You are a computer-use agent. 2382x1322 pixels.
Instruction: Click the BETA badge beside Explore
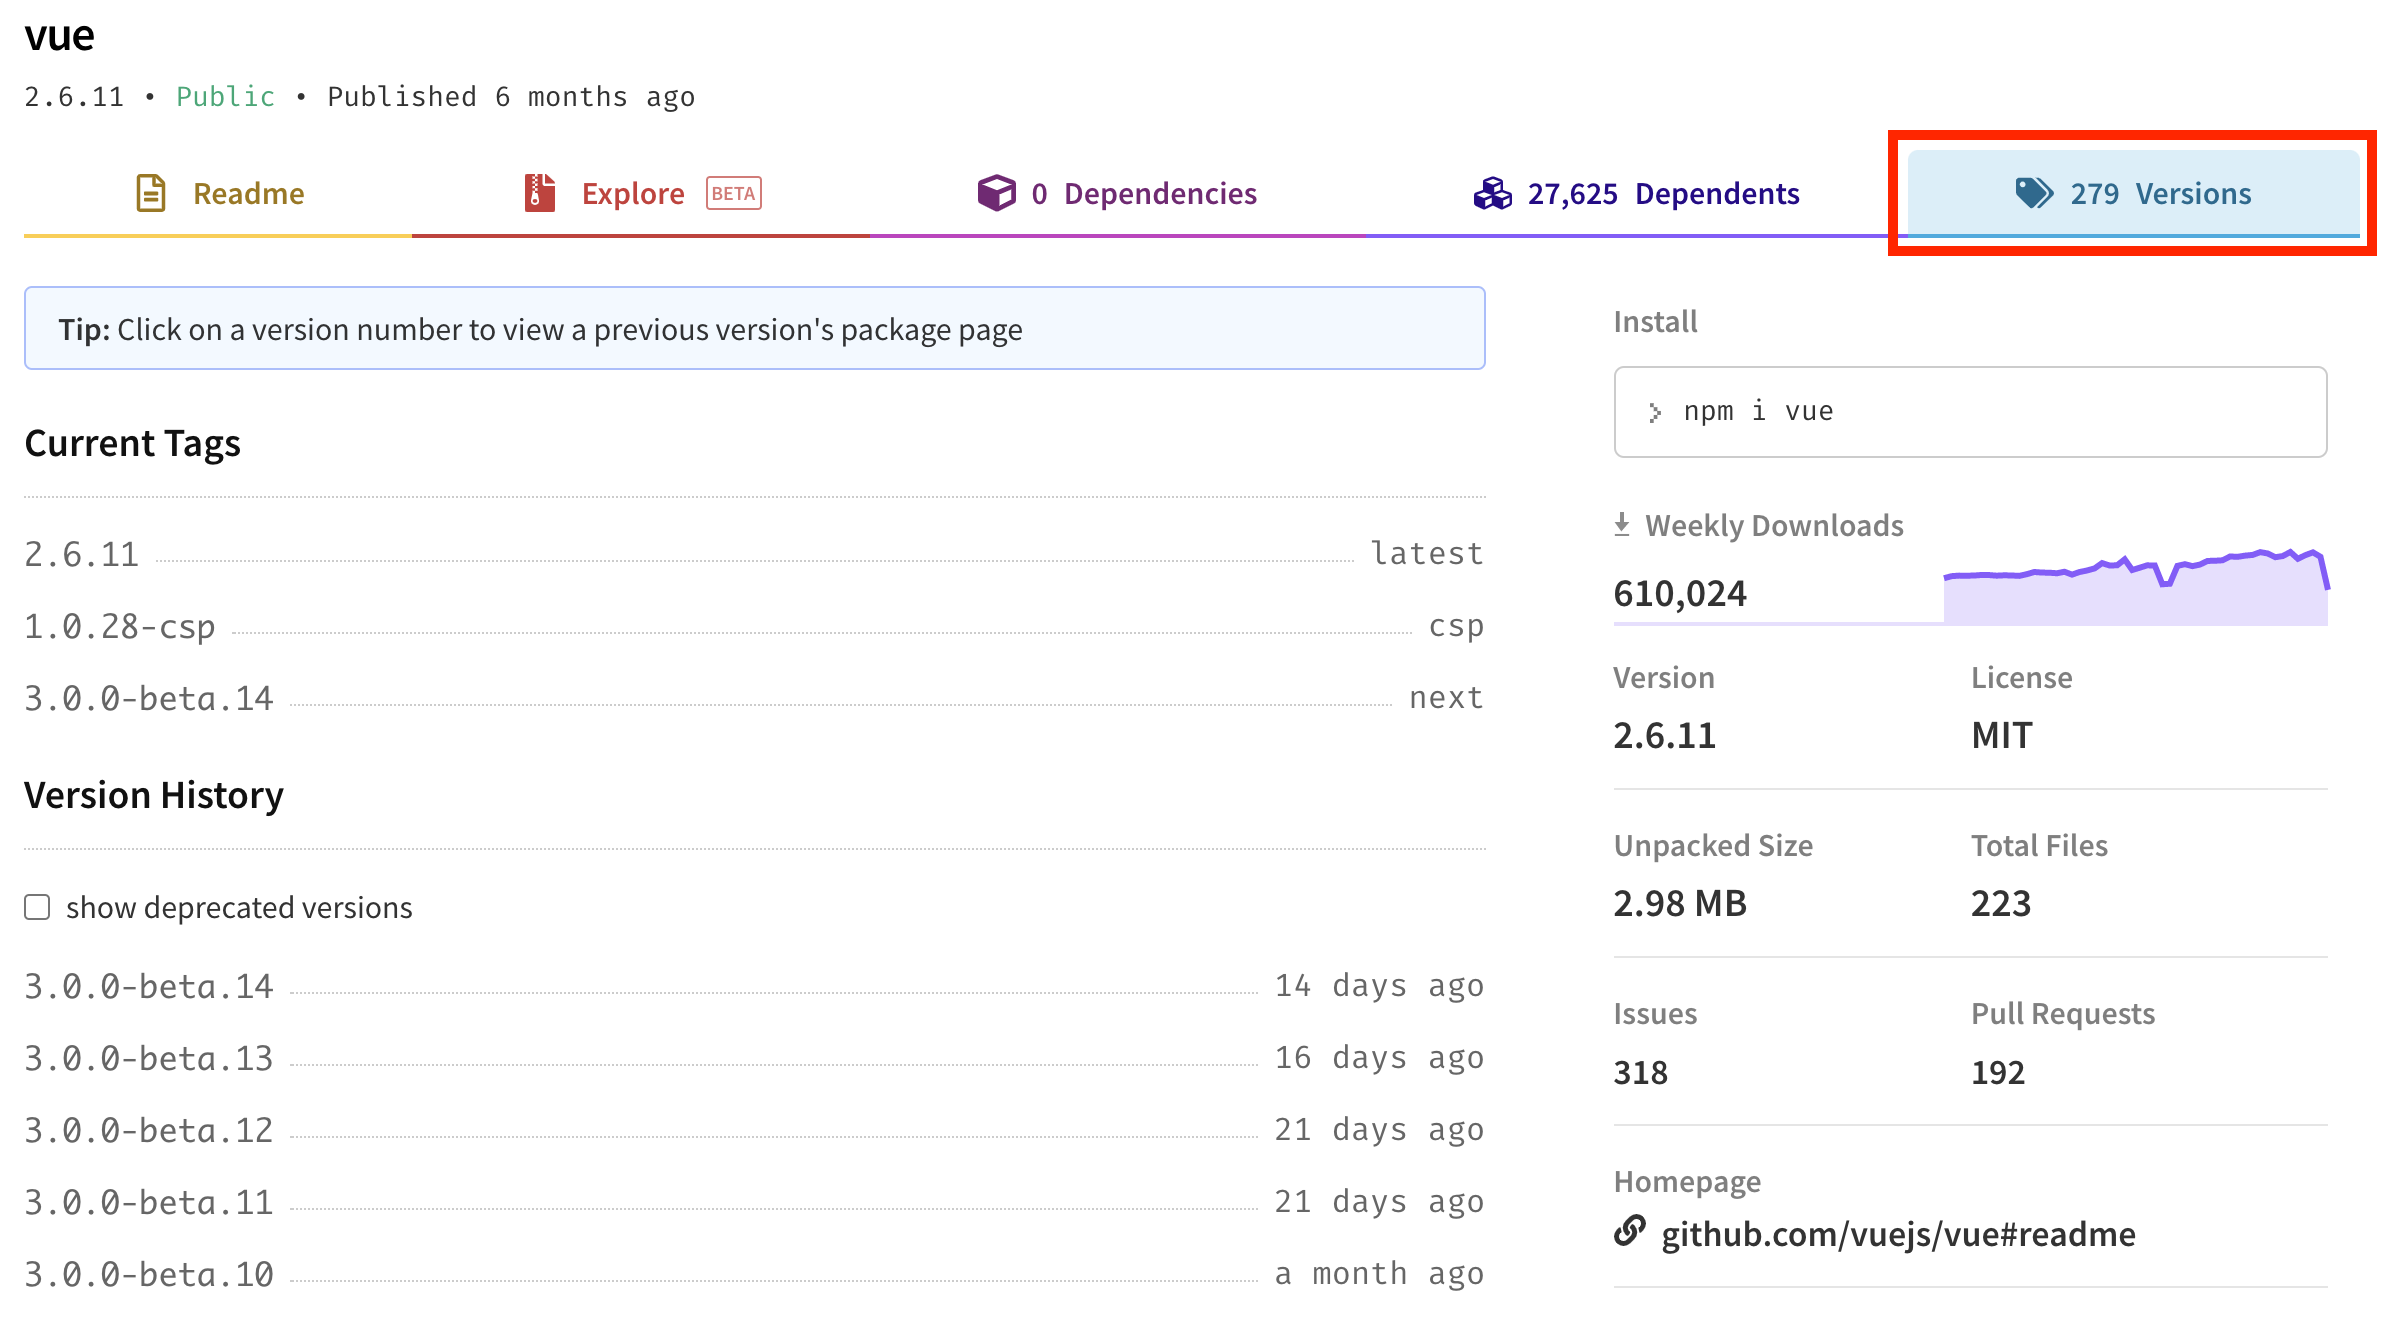(734, 193)
